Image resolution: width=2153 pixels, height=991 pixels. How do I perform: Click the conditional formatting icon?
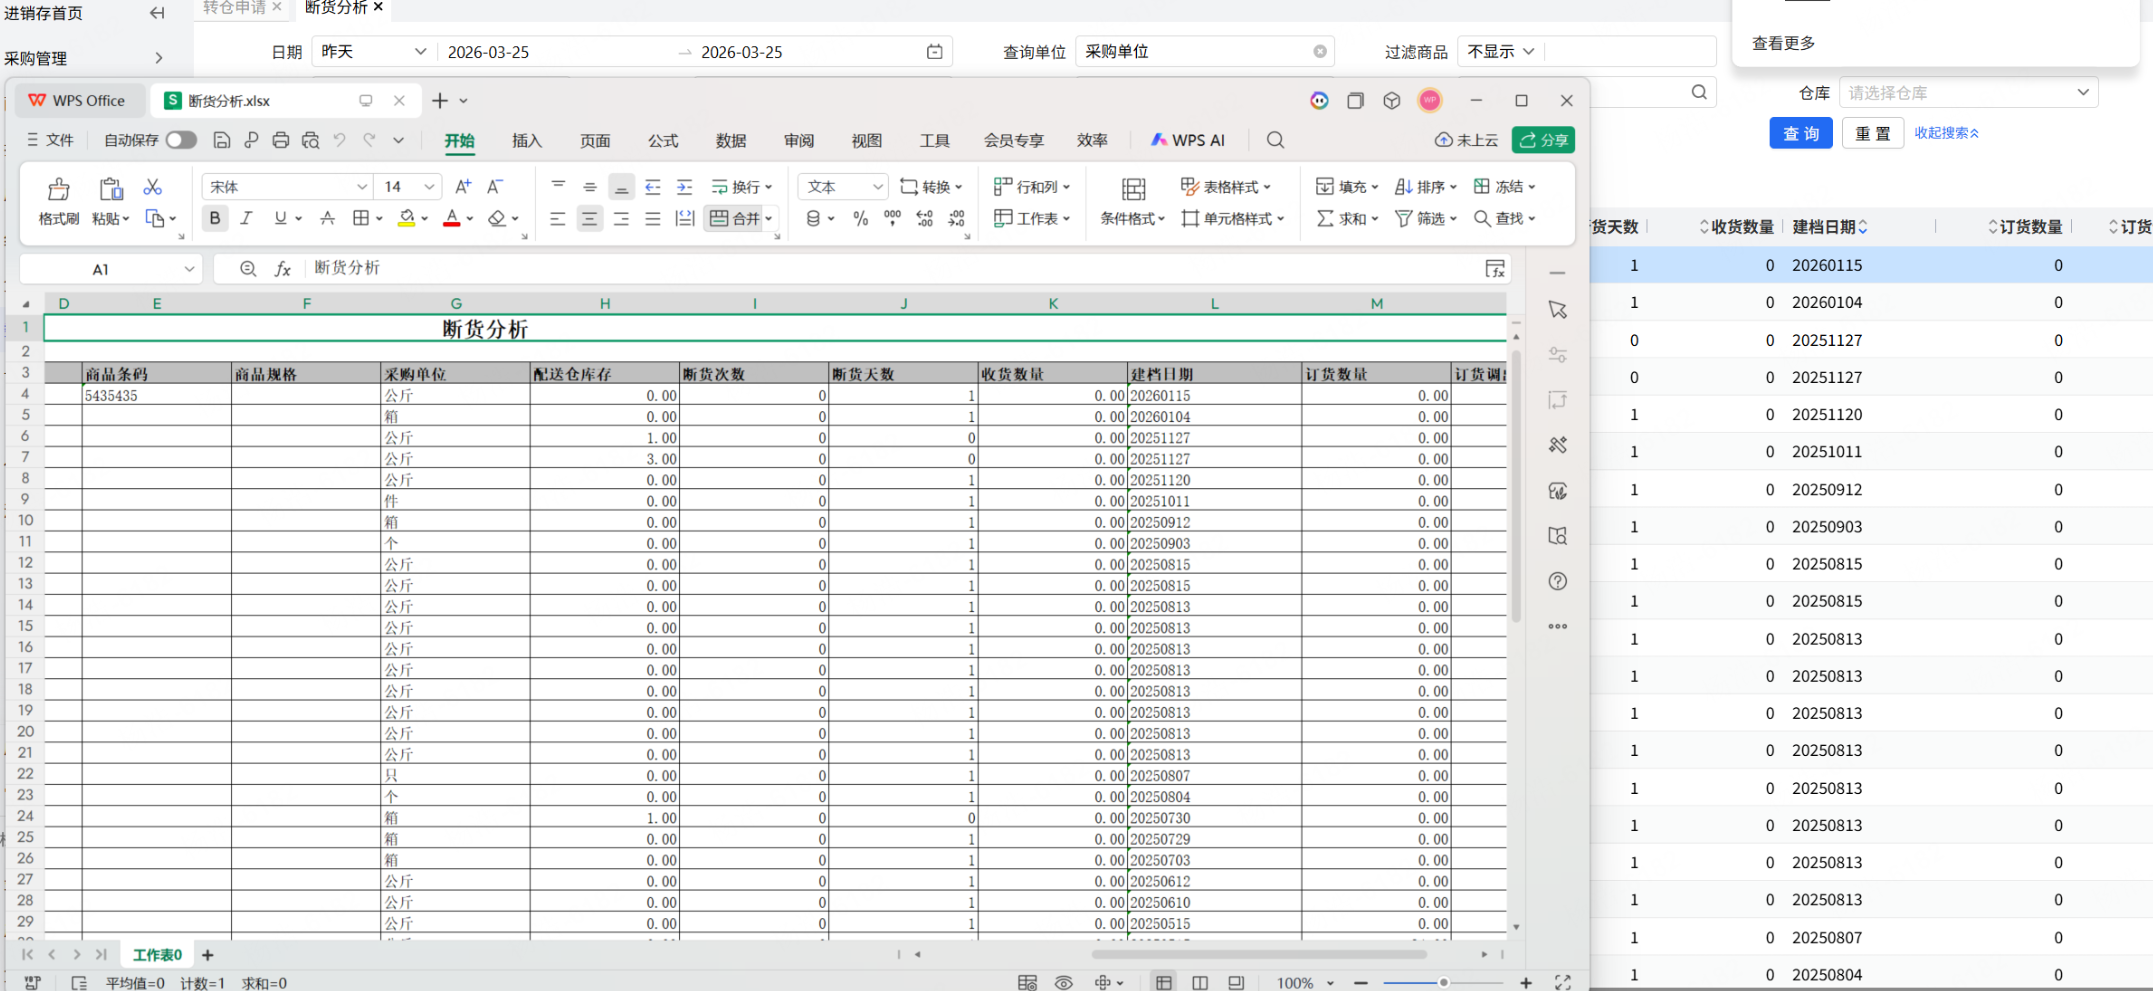click(x=1133, y=189)
